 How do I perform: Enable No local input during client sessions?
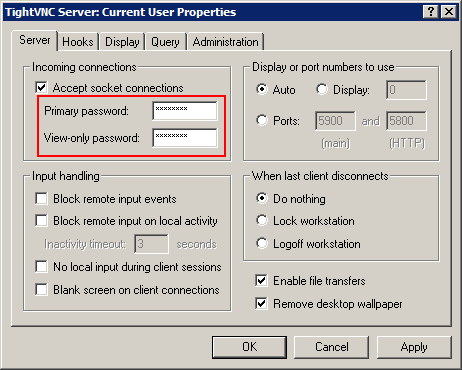point(41,267)
